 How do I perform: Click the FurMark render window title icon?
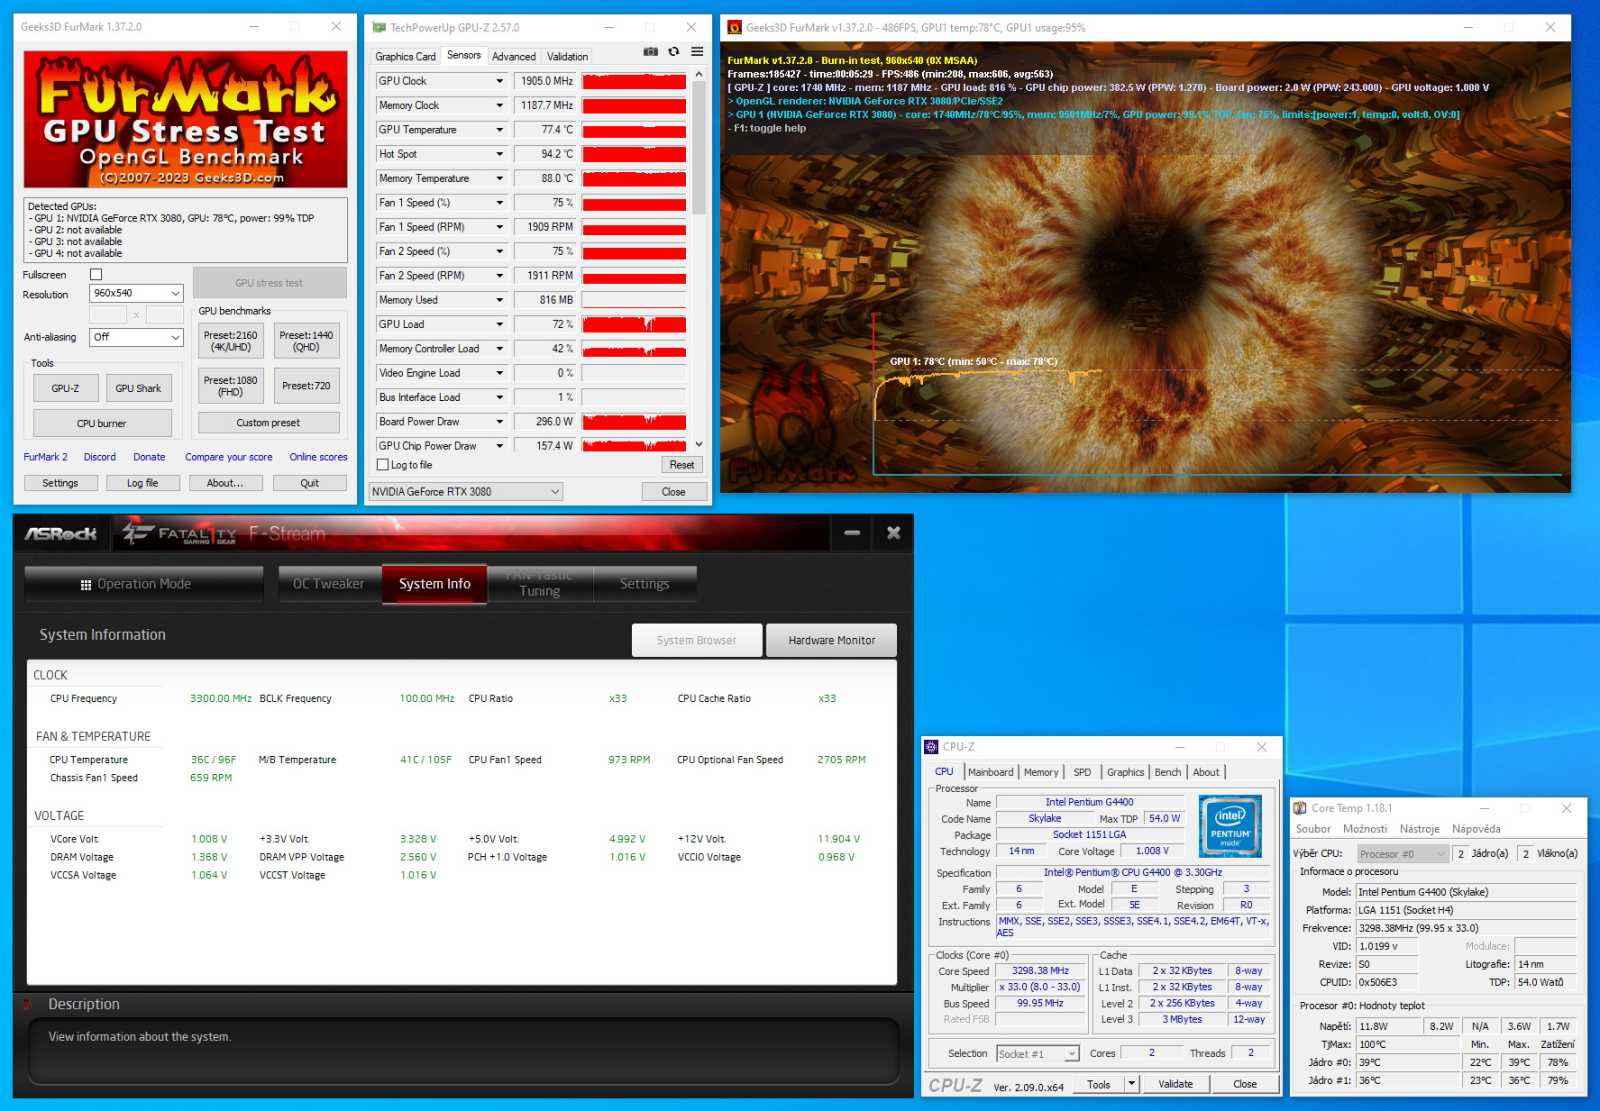pyautogui.click(x=734, y=27)
